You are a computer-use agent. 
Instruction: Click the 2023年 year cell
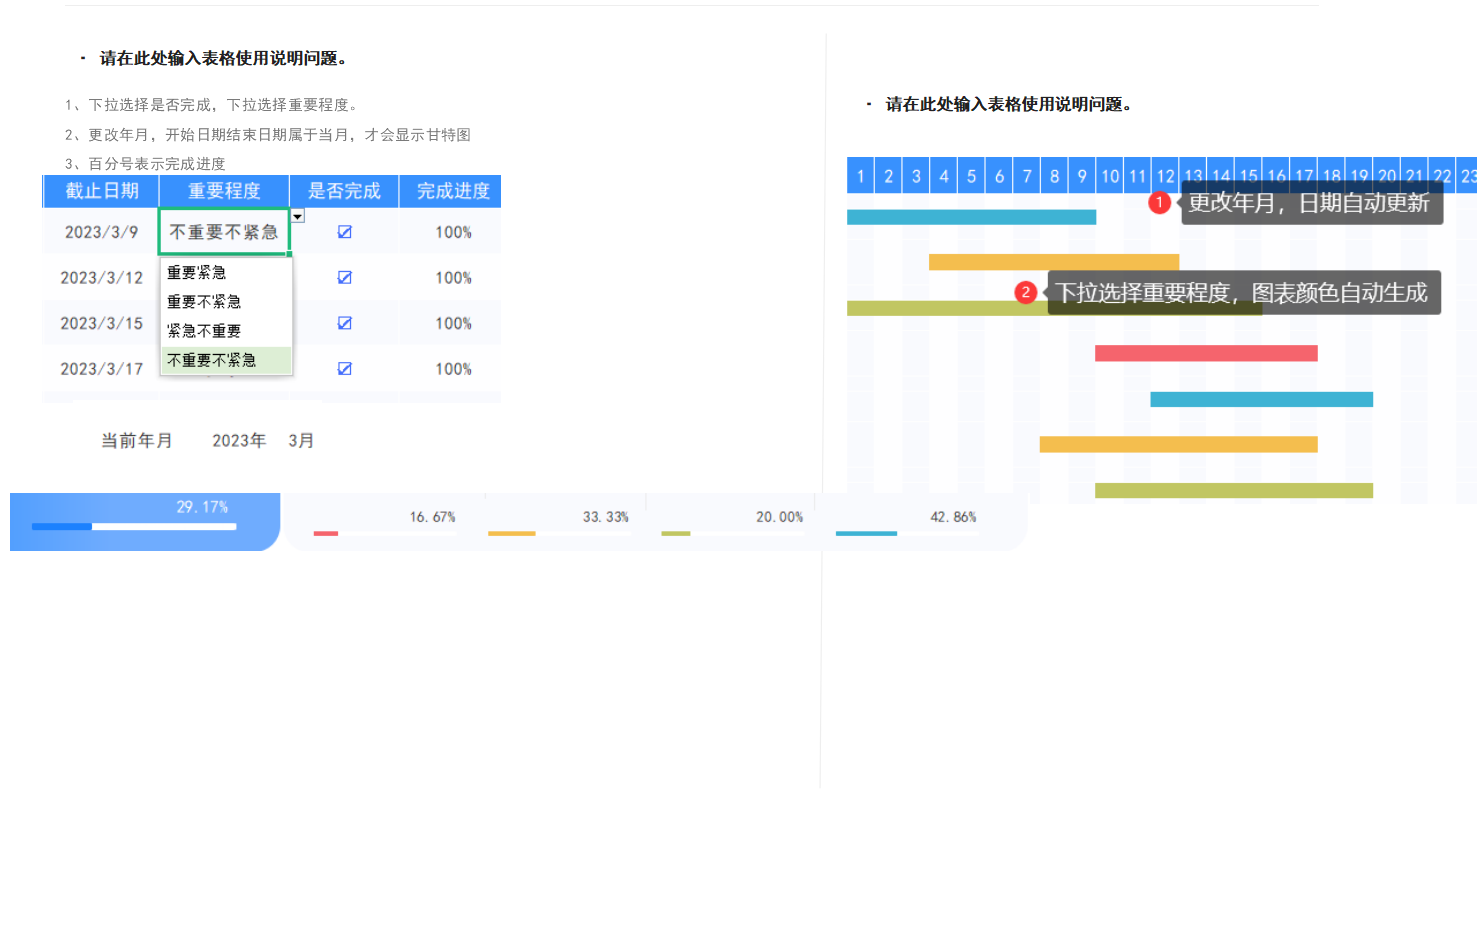(x=239, y=441)
